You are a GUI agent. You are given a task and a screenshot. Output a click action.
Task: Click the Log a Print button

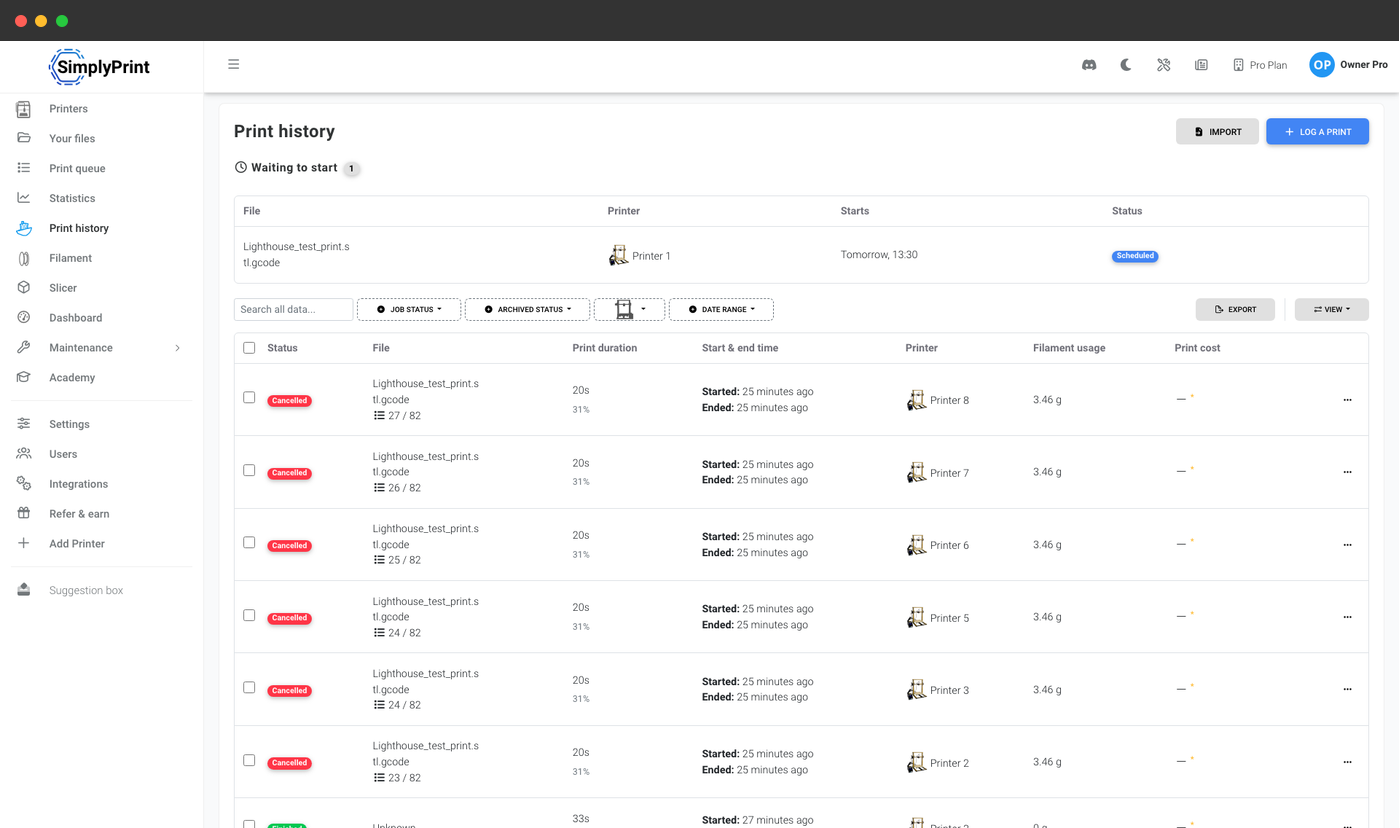[x=1317, y=132]
